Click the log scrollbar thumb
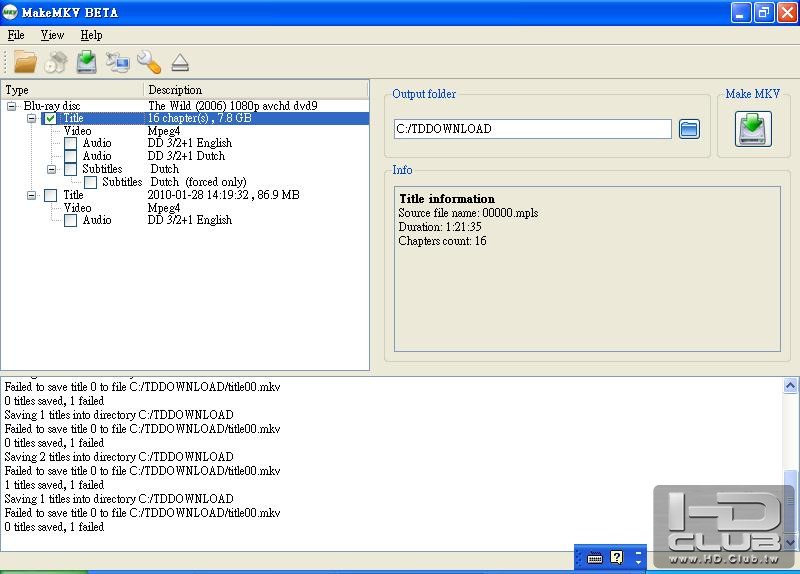This screenshot has height=574, width=800. coord(790,502)
